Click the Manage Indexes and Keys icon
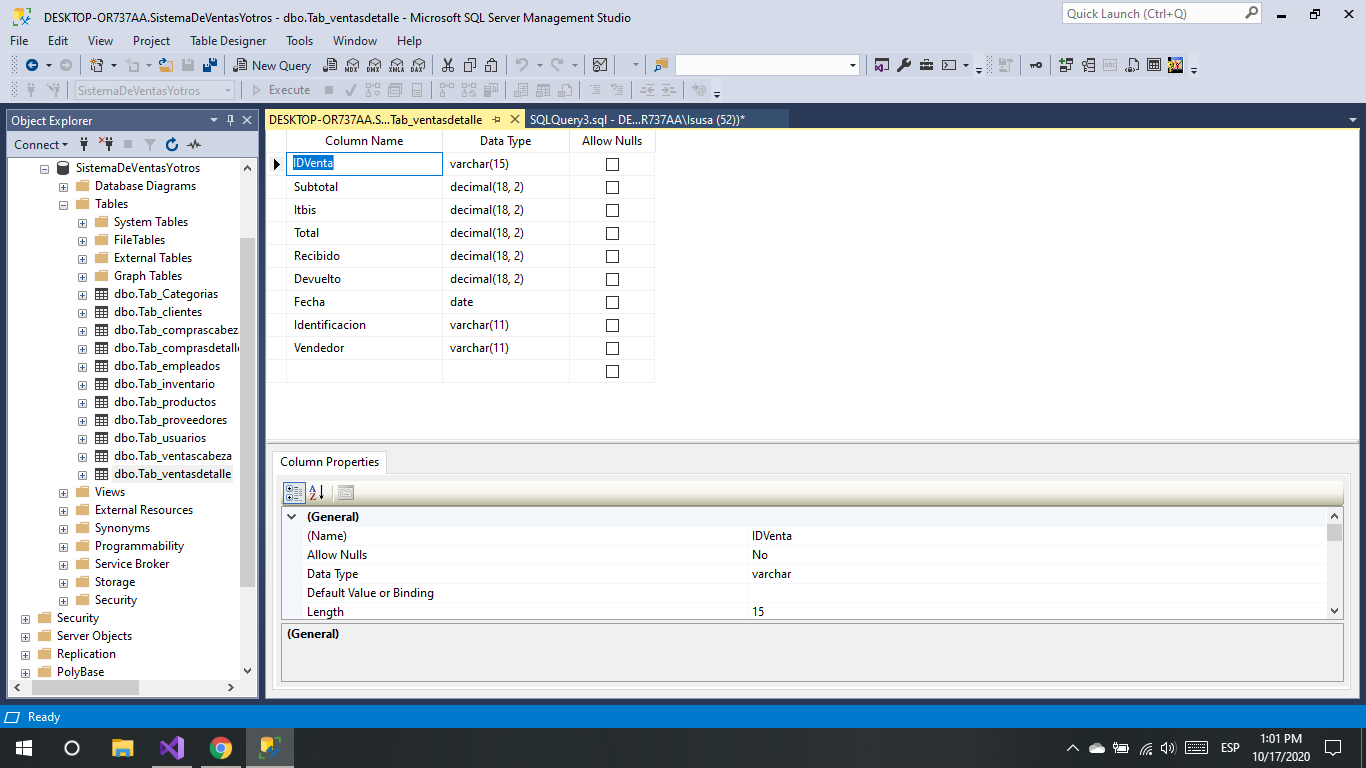Screen dimensions: 1366x768 pyautogui.click(x=1088, y=65)
